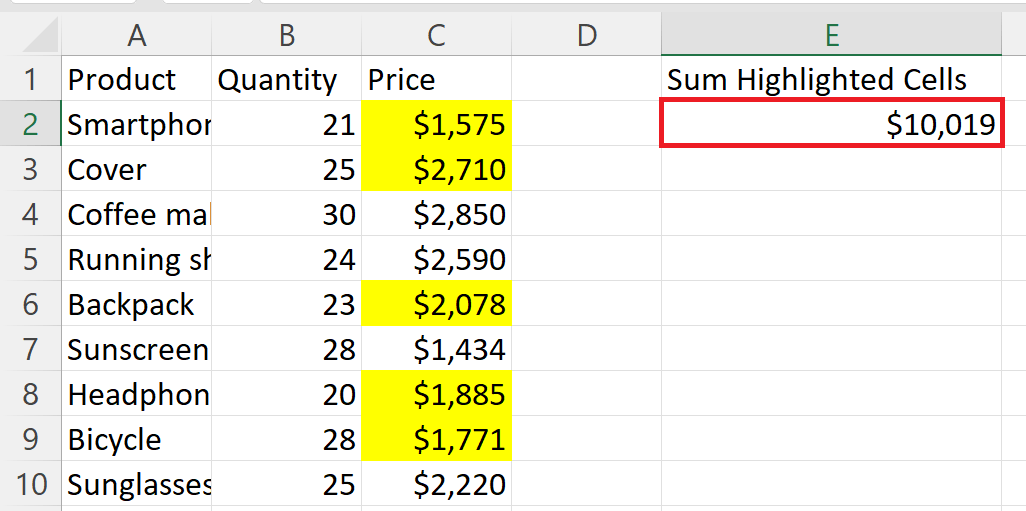Select row 9 header

click(30, 440)
